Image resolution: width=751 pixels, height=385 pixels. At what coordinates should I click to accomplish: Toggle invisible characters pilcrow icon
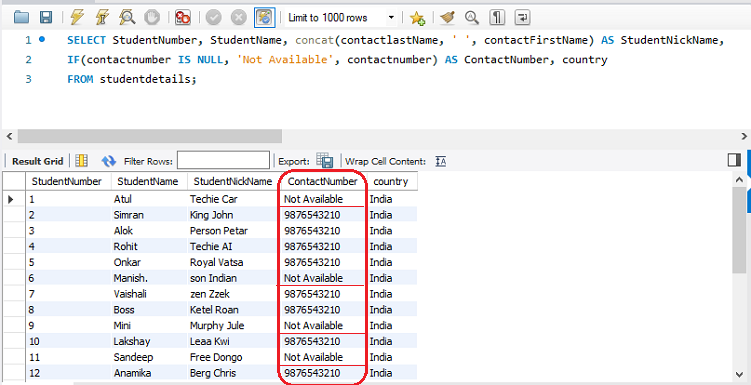tap(497, 18)
